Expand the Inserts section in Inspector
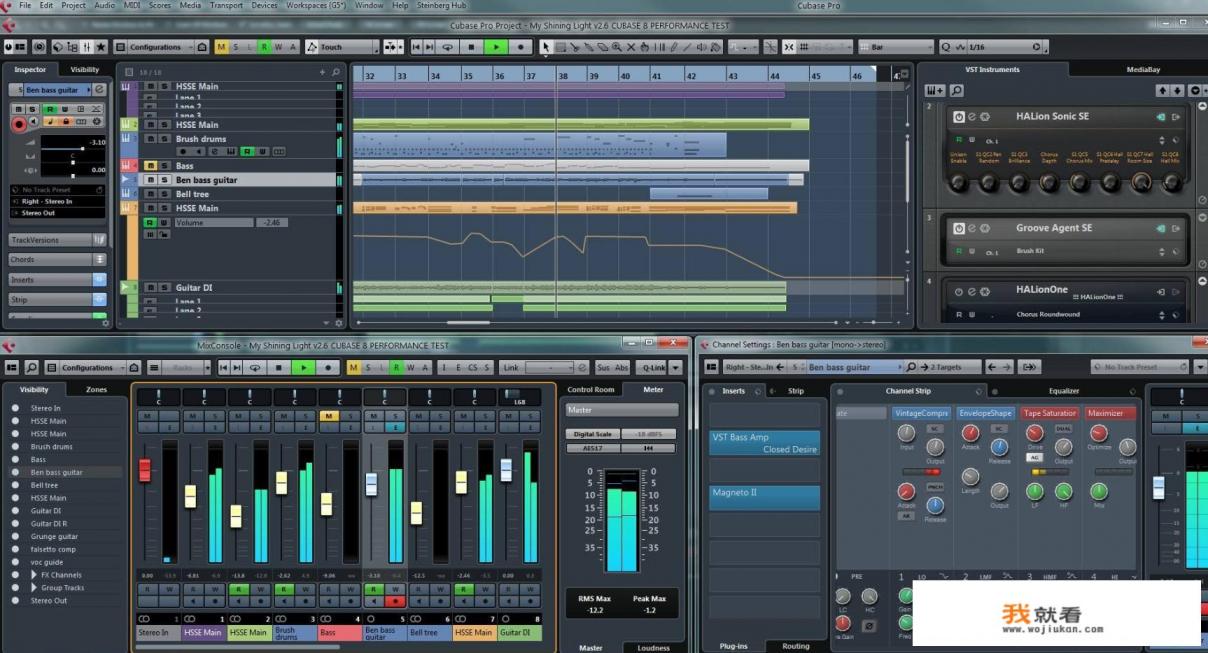Viewport: 1208px width, 653px height. click(57, 280)
